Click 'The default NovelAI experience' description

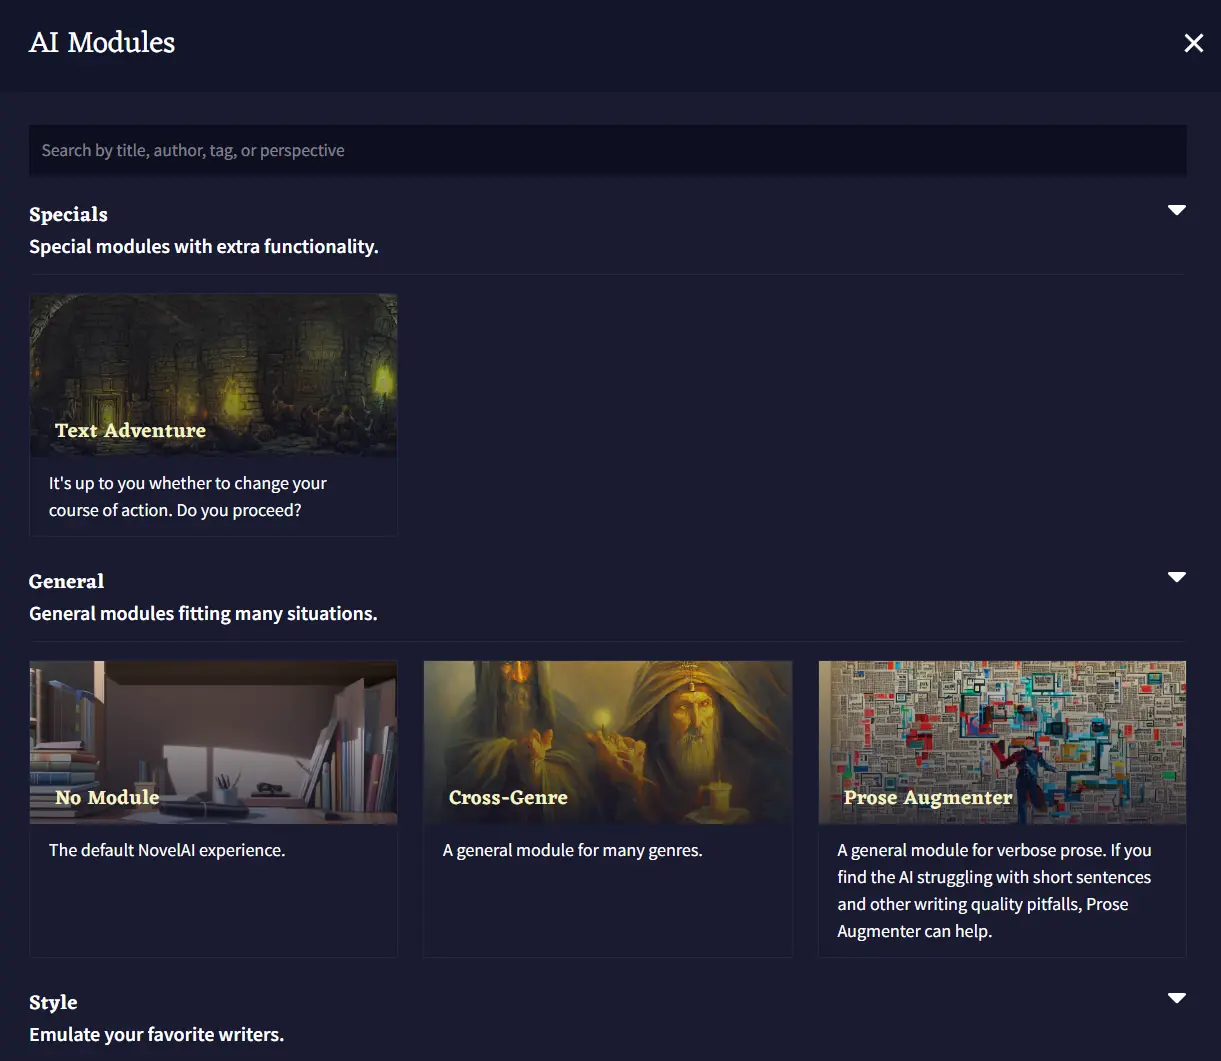(x=167, y=851)
